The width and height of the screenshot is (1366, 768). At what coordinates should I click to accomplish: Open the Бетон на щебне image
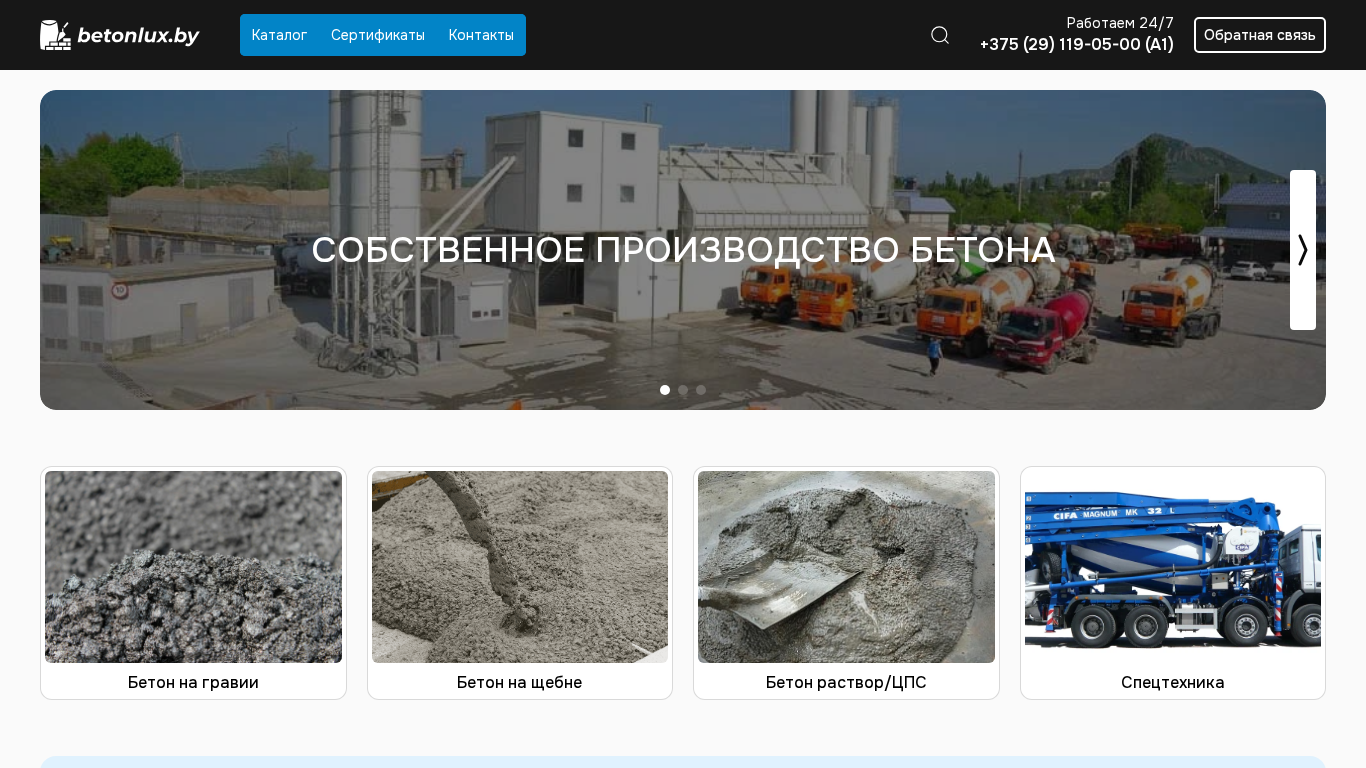tap(520, 567)
